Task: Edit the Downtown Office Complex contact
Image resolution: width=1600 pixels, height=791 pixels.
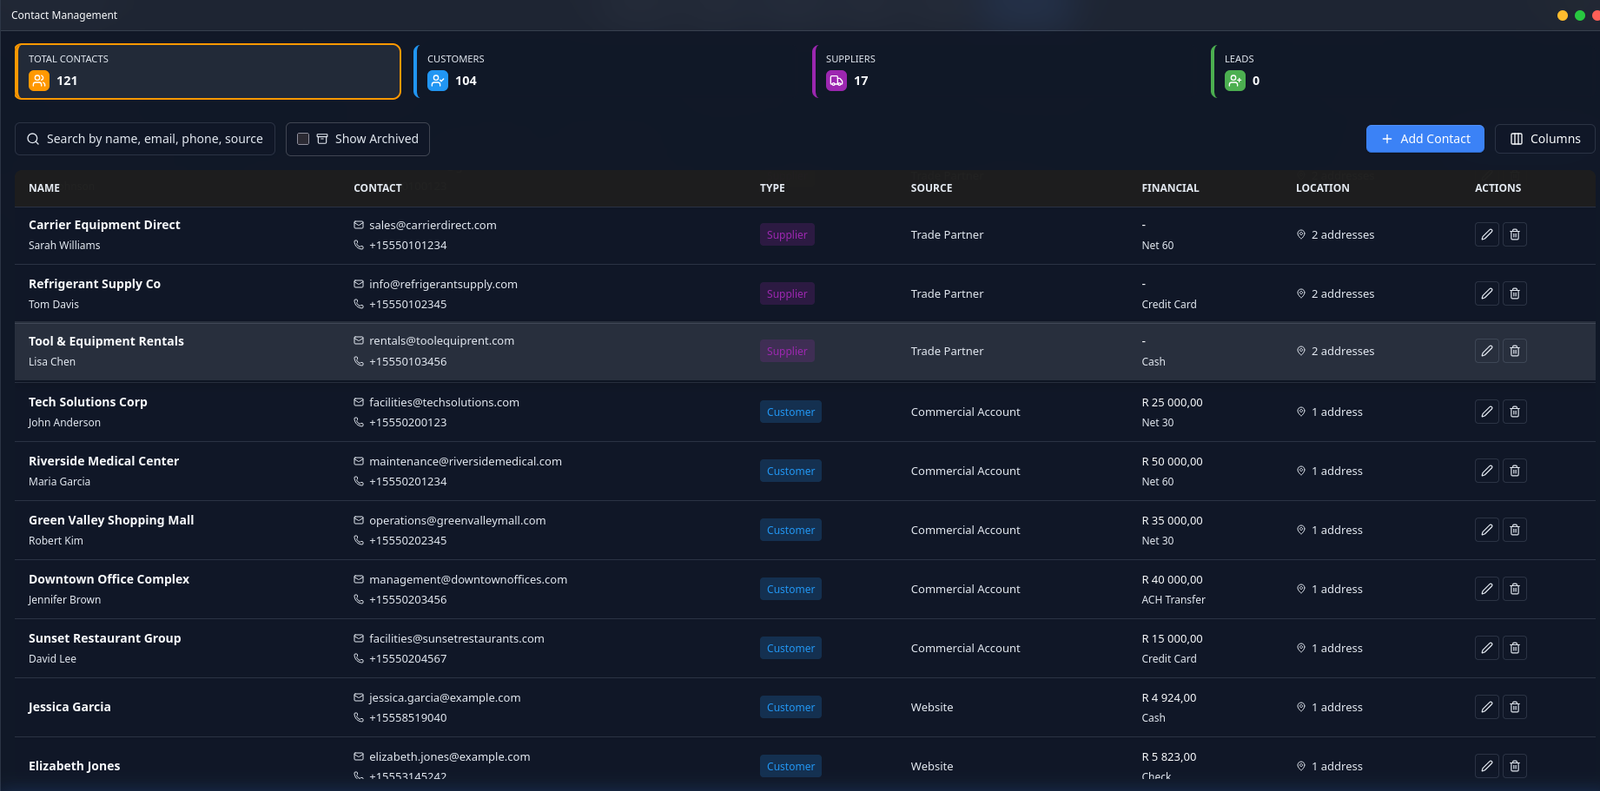Action: [1487, 588]
